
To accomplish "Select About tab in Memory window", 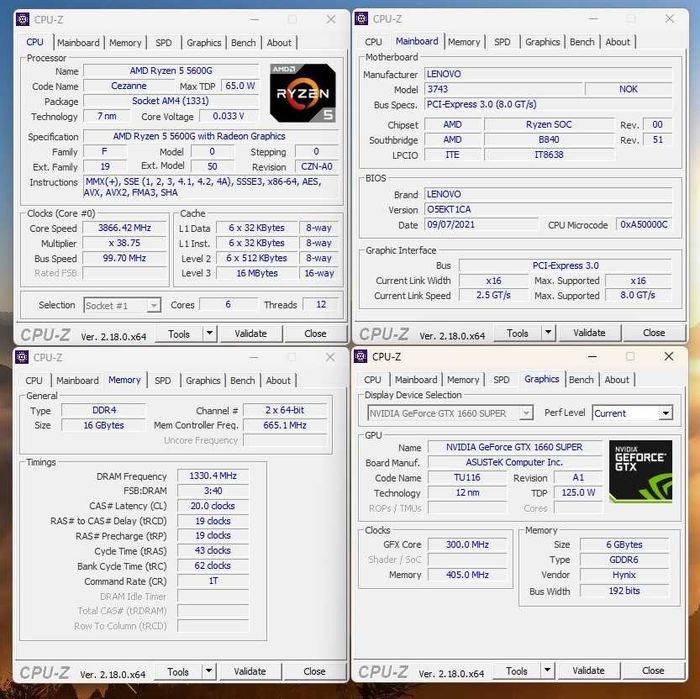I will point(278,381).
